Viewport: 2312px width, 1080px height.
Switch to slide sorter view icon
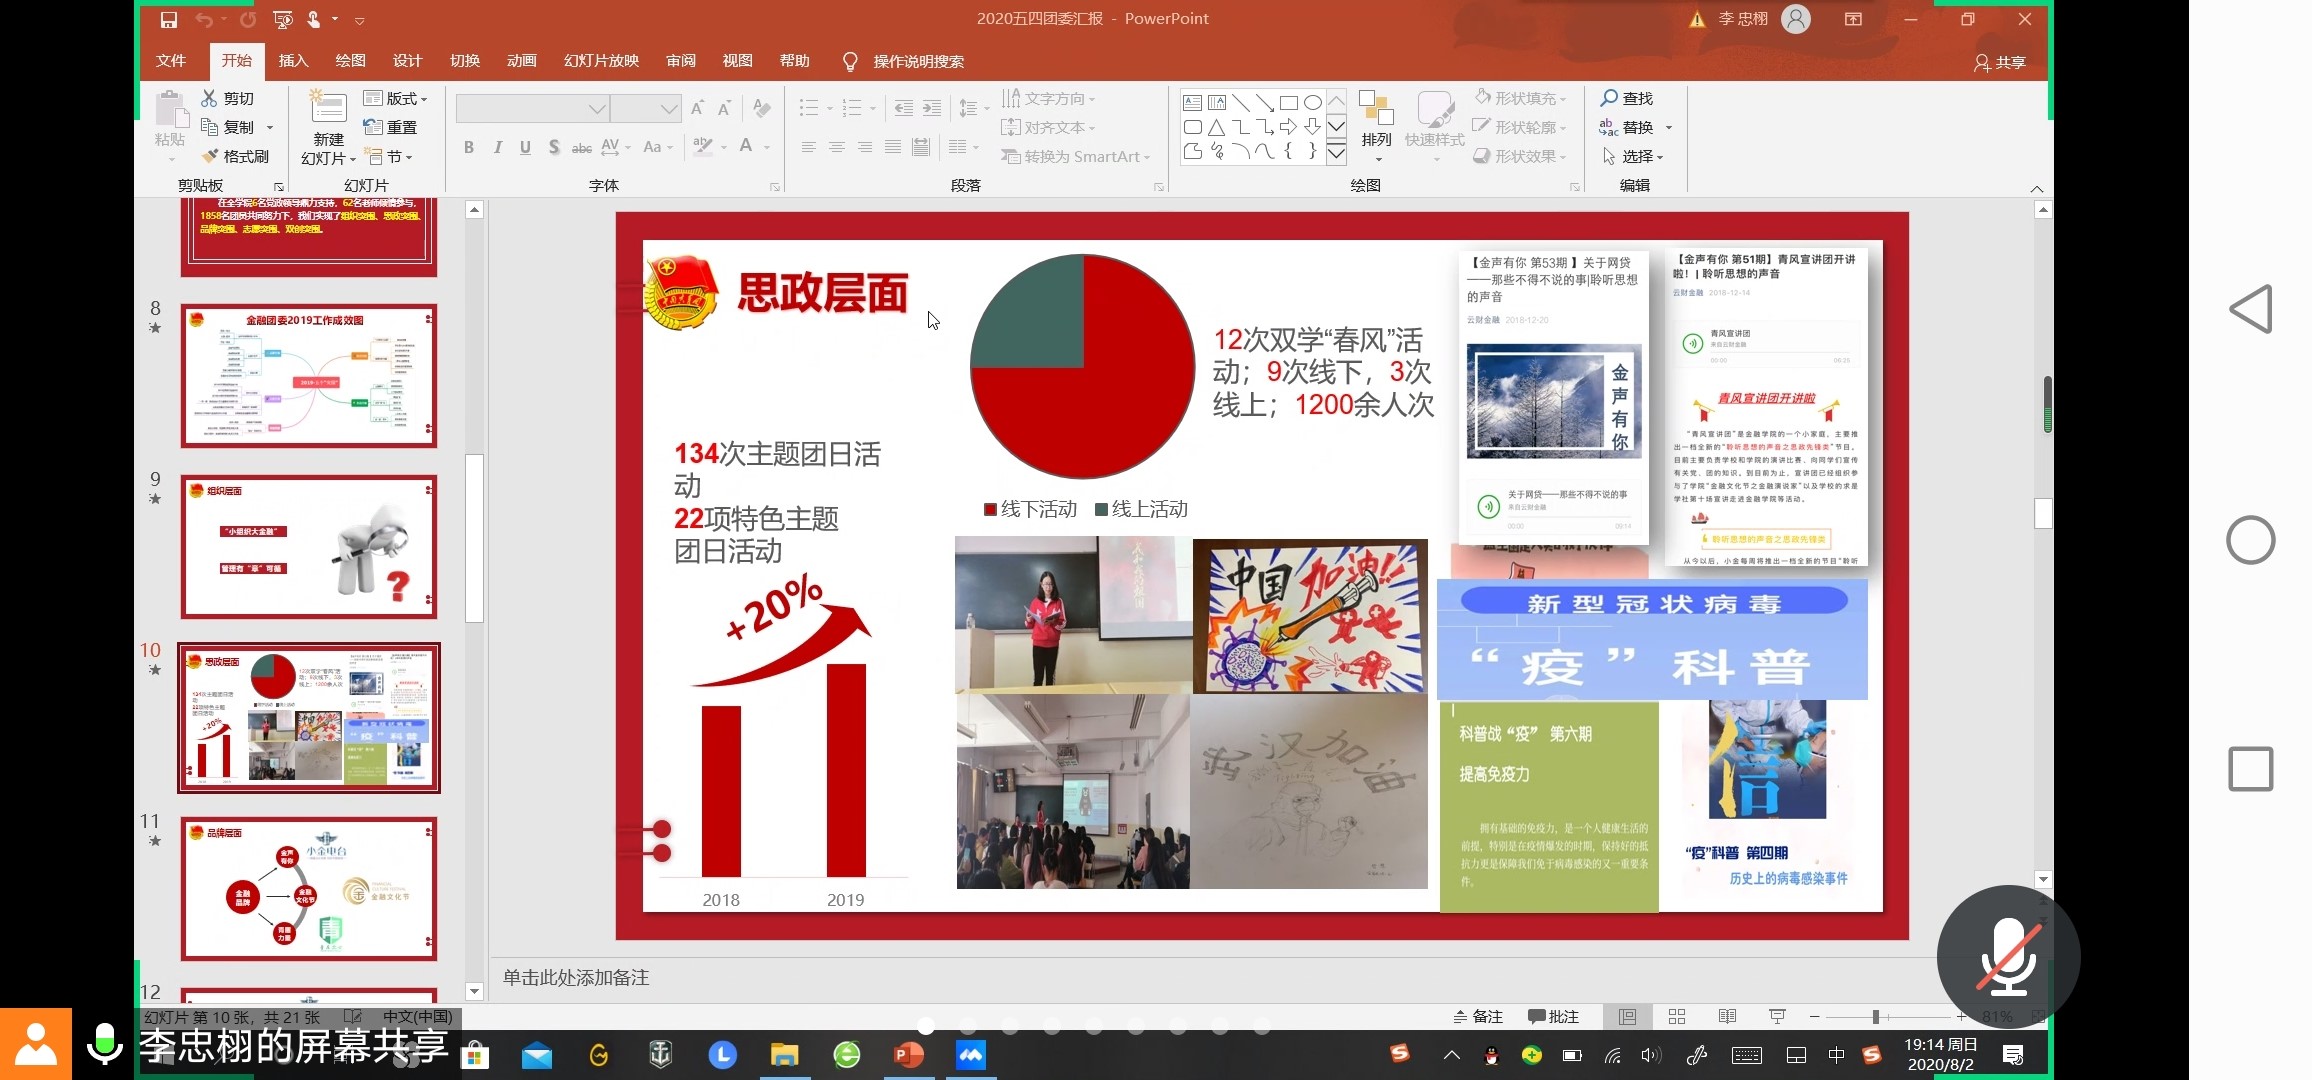click(1677, 1016)
